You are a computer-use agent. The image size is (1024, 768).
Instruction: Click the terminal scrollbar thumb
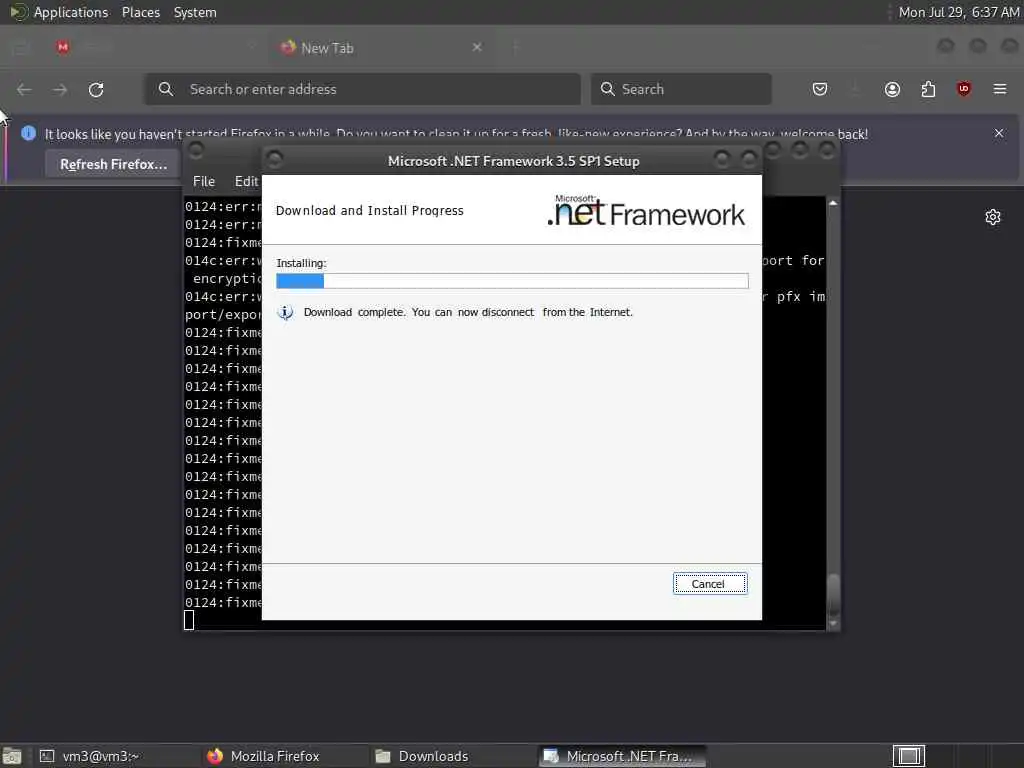[x=833, y=593]
